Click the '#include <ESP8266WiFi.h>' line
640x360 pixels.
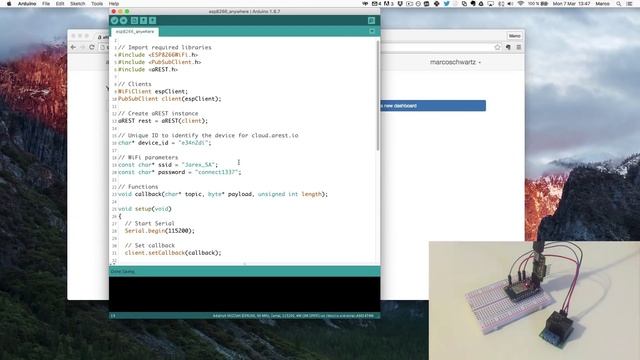[158, 55]
